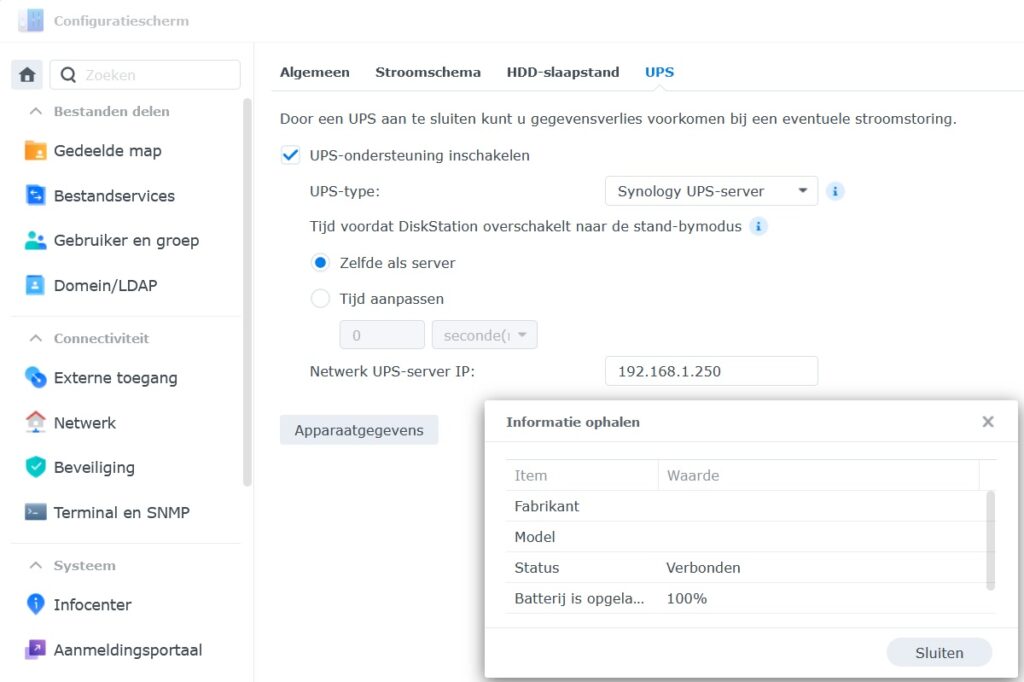Open Terminal en SNMP settings
Image resolution: width=1024 pixels, height=682 pixels.
[x=121, y=513]
